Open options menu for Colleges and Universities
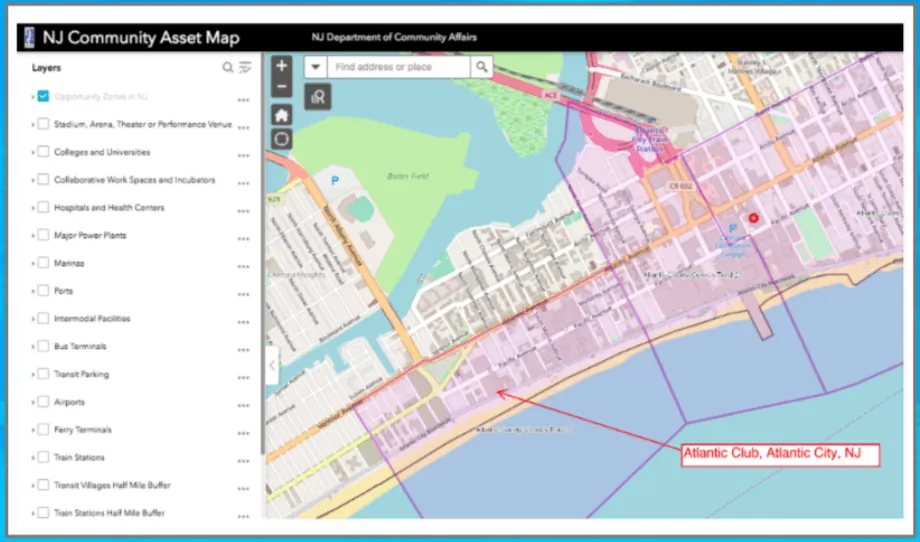 pos(243,156)
